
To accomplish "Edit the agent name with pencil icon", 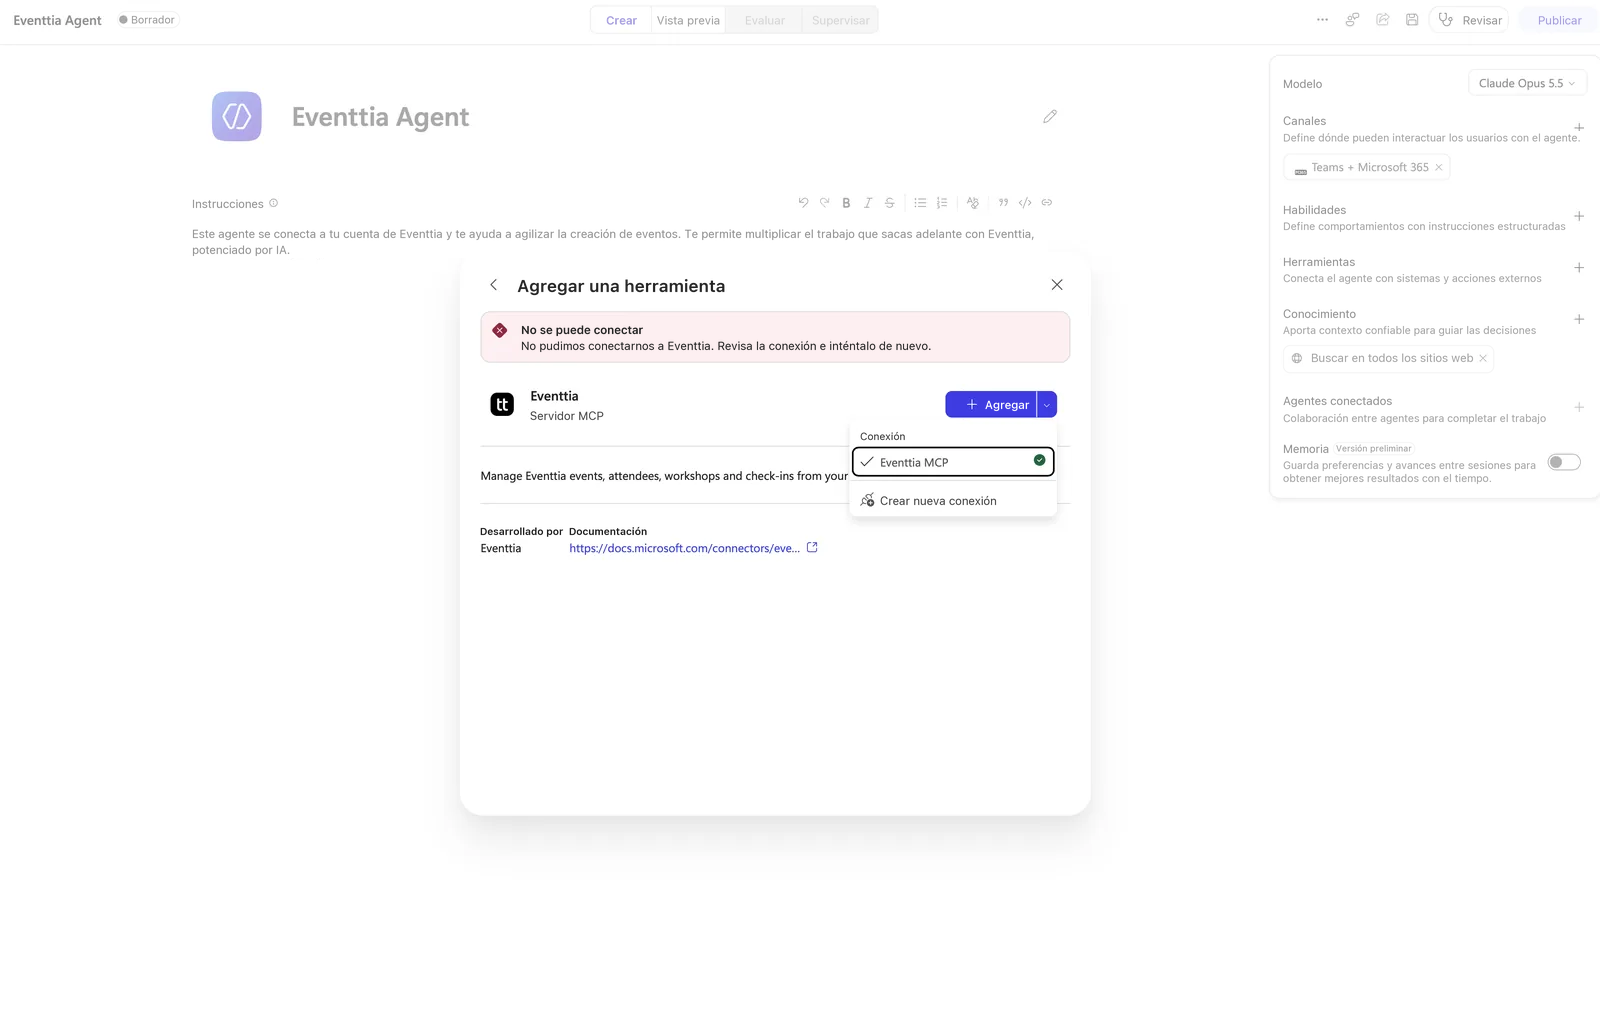I will [x=1050, y=117].
